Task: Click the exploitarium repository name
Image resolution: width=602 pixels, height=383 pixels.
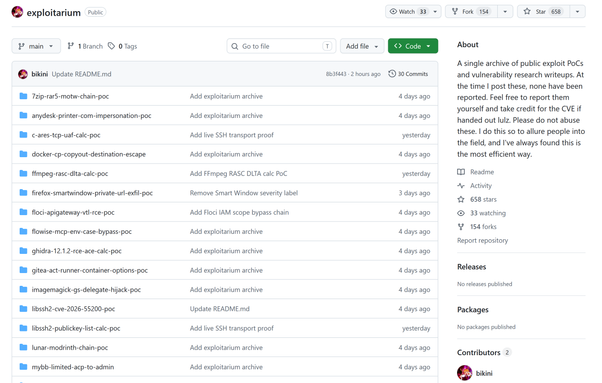Action: pos(54,13)
